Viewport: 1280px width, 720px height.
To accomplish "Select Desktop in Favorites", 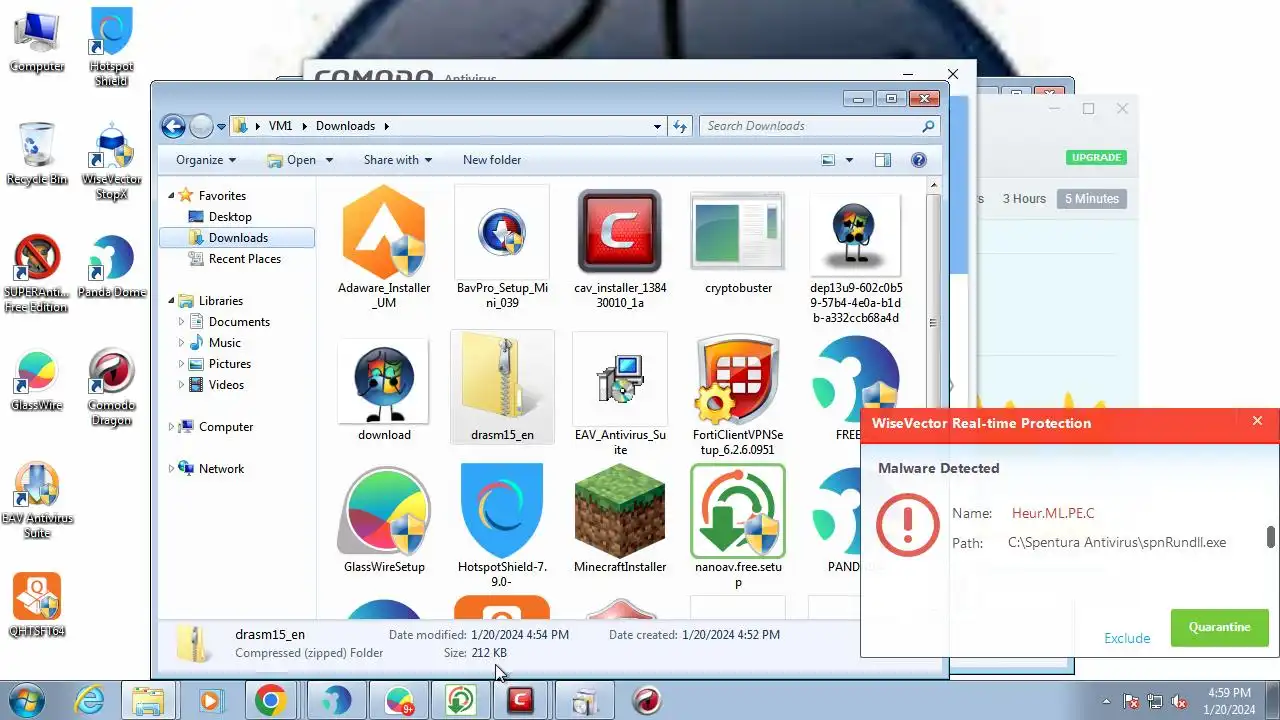I will 230,217.
